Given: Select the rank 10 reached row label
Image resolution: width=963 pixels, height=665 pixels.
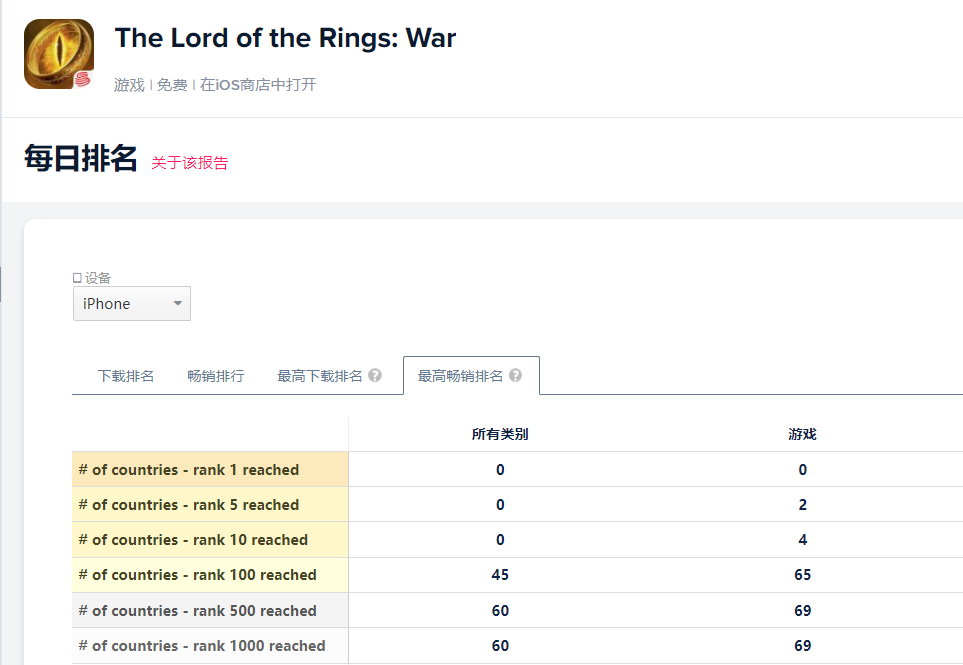Looking at the screenshot, I should pyautogui.click(x=193, y=540).
